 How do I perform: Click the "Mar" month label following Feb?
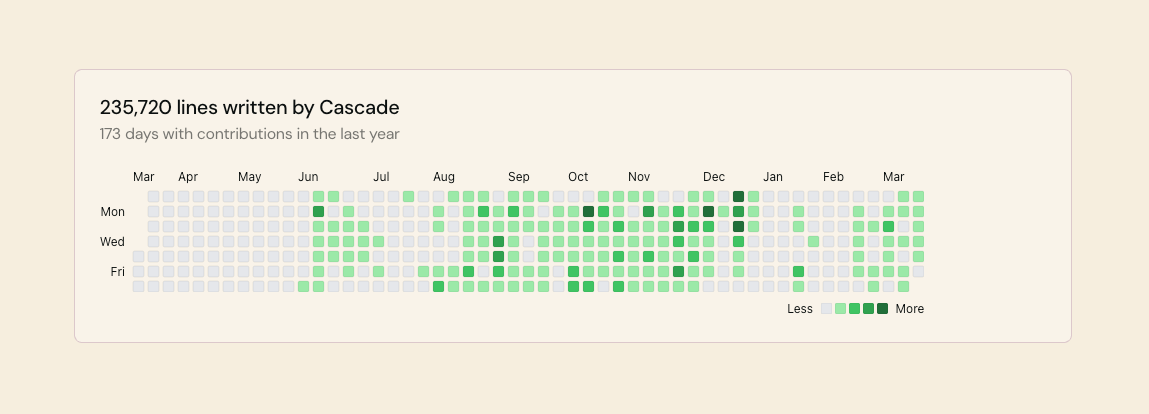894,177
